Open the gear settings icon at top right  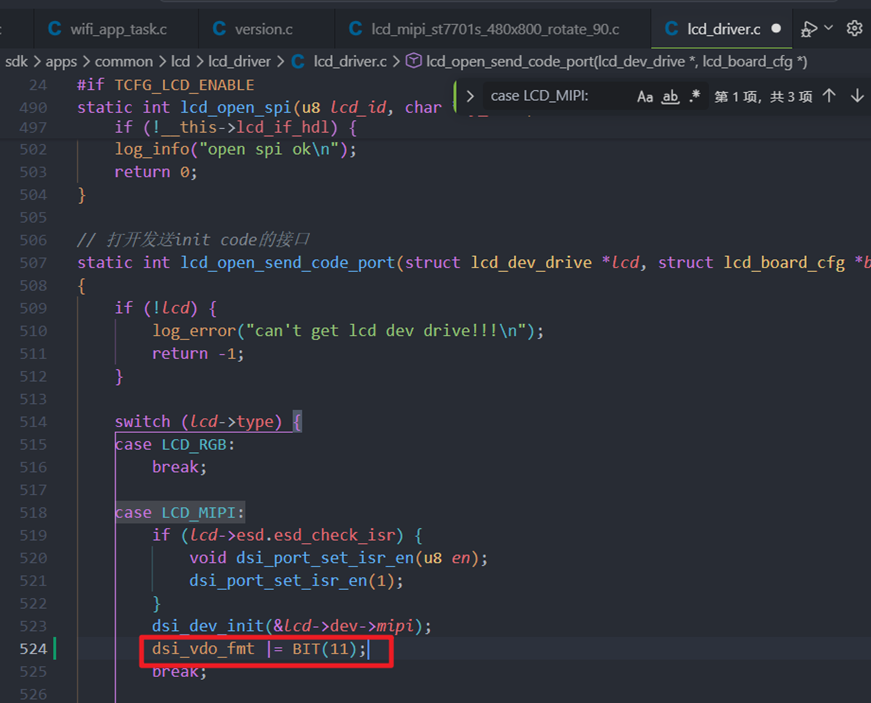pyautogui.click(x=854, y=28)
